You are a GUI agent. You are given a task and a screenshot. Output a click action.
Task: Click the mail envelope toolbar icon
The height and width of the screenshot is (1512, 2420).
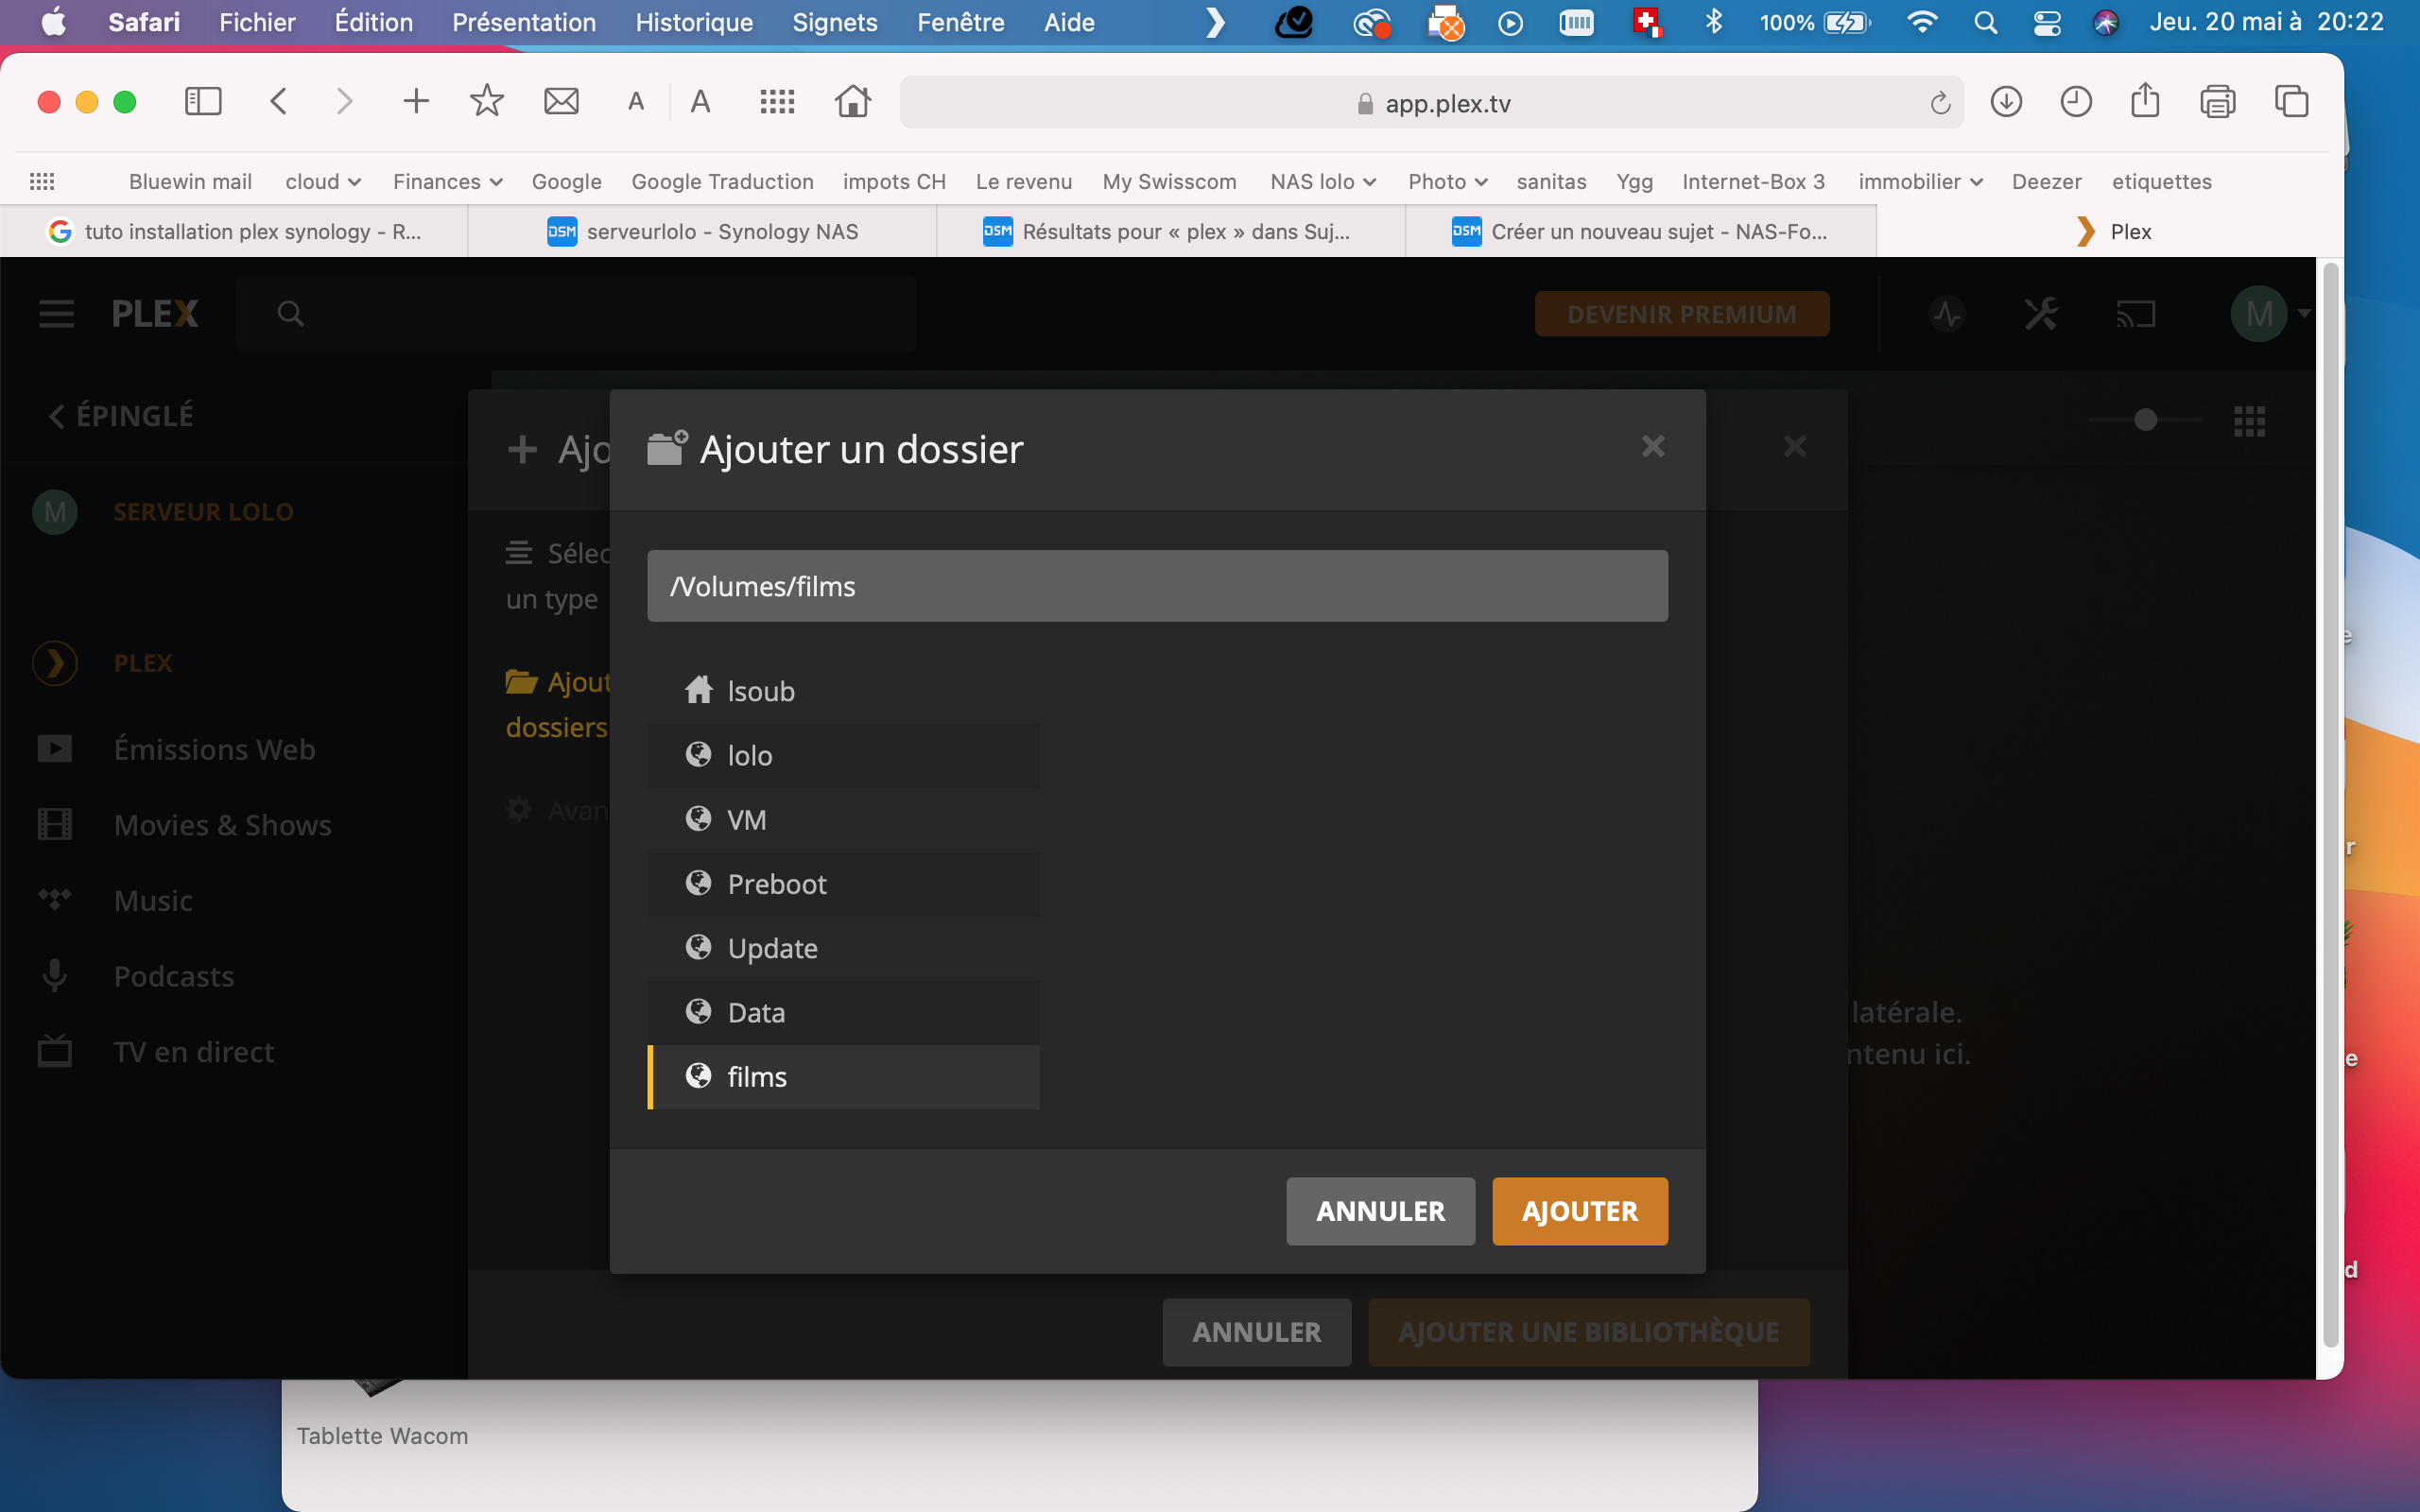pyautogui.click(x=561, y=101)
